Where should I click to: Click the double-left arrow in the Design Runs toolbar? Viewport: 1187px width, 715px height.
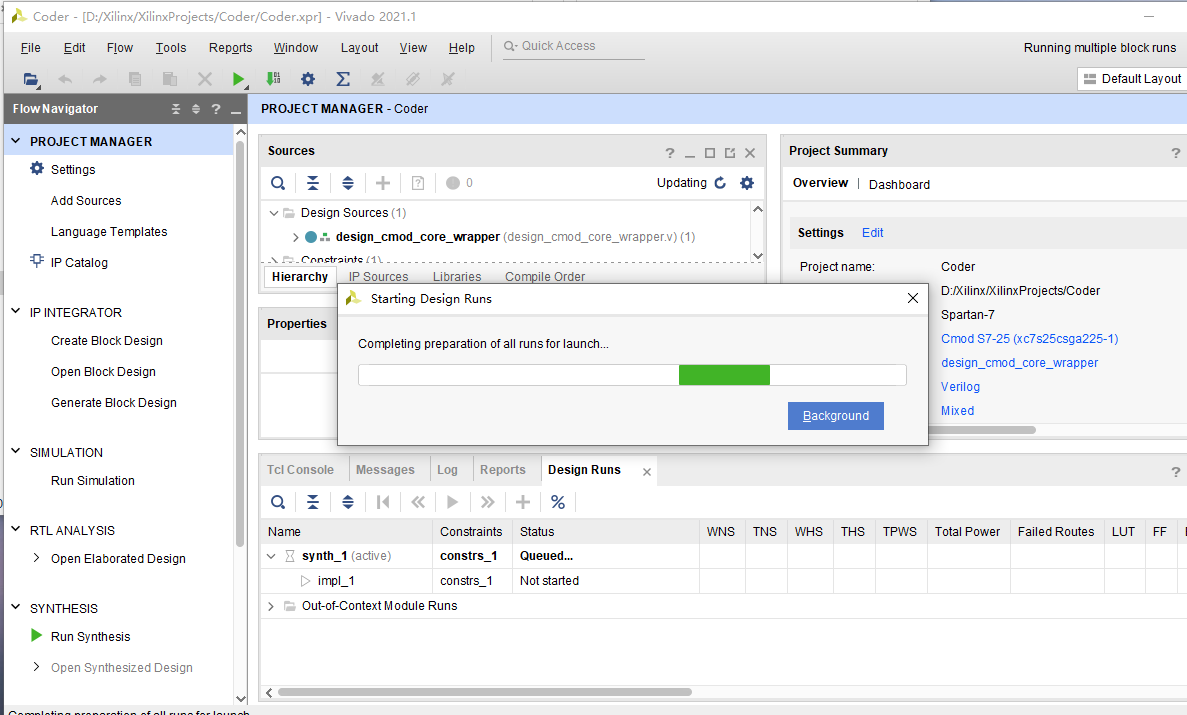(x=418, y=502)
